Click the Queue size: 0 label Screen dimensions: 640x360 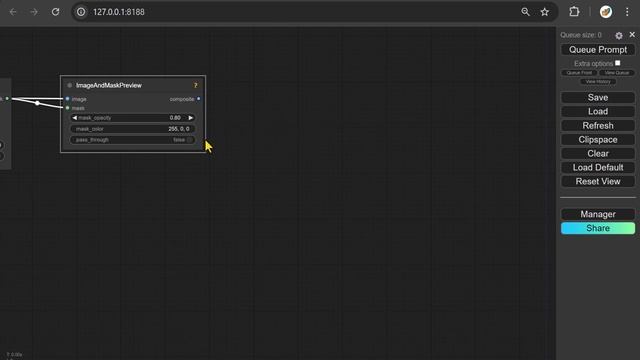tap(581, 35)
